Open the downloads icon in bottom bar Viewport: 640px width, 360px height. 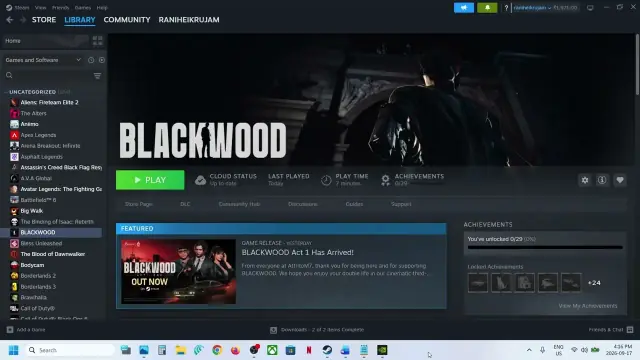(x=273, y=330)
